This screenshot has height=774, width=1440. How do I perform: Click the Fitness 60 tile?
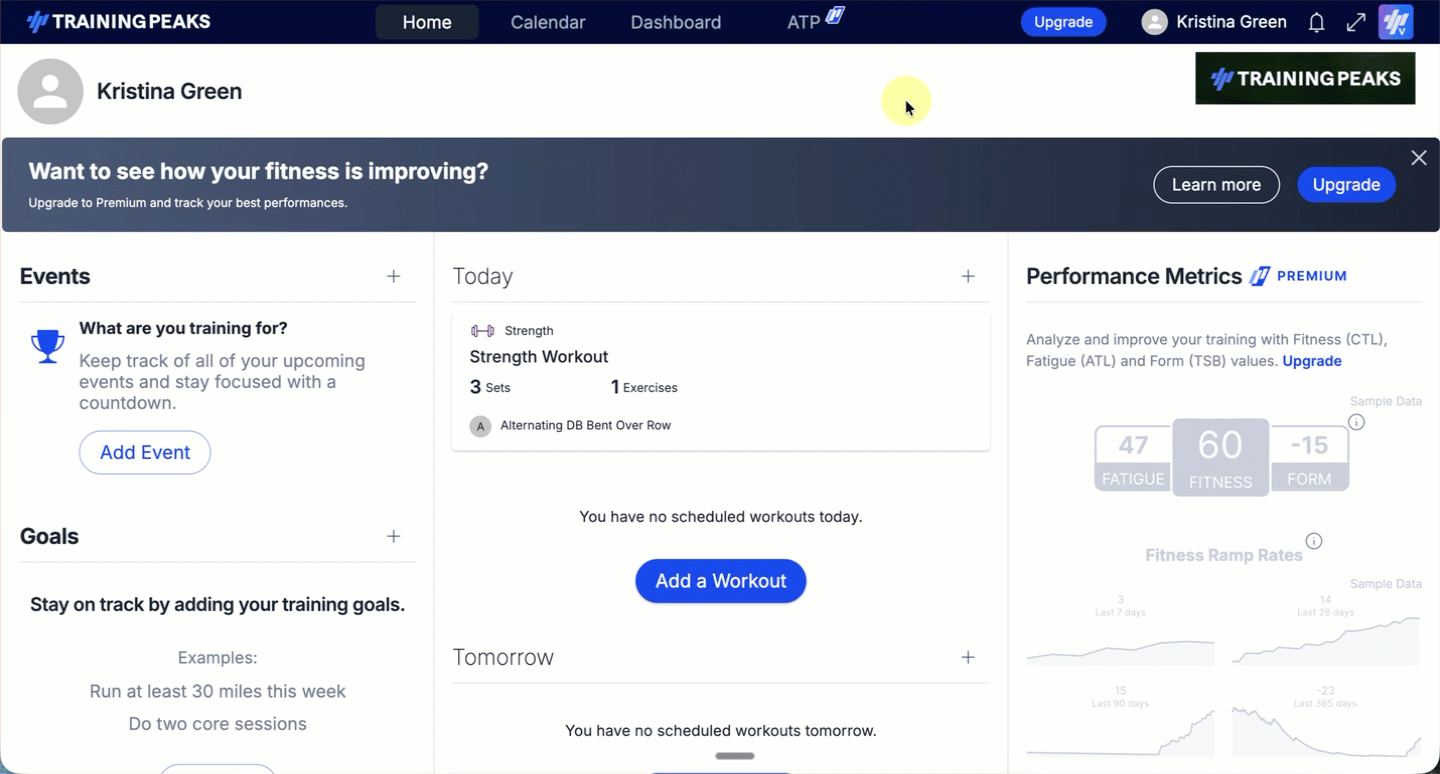tap(1220, 457)
